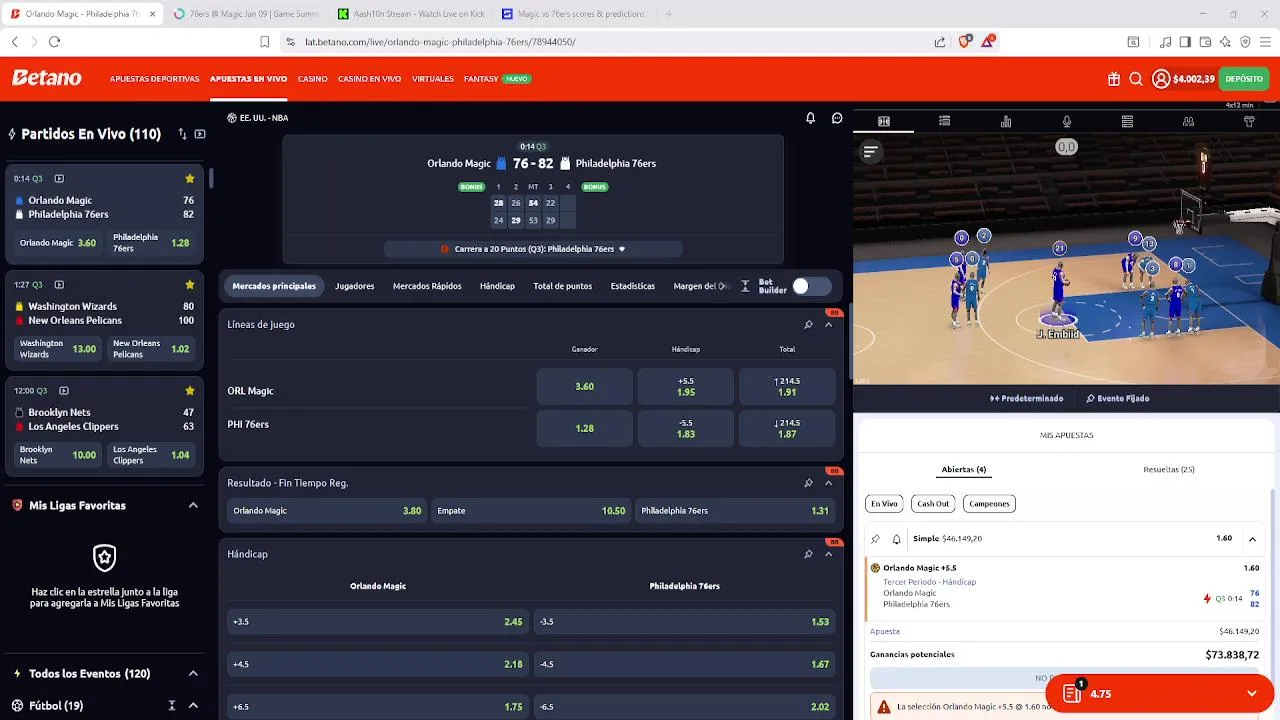Collapse Todos los Eventos (120) list
This screenshot has width=1280, height=720.
(x=193, y=674)
